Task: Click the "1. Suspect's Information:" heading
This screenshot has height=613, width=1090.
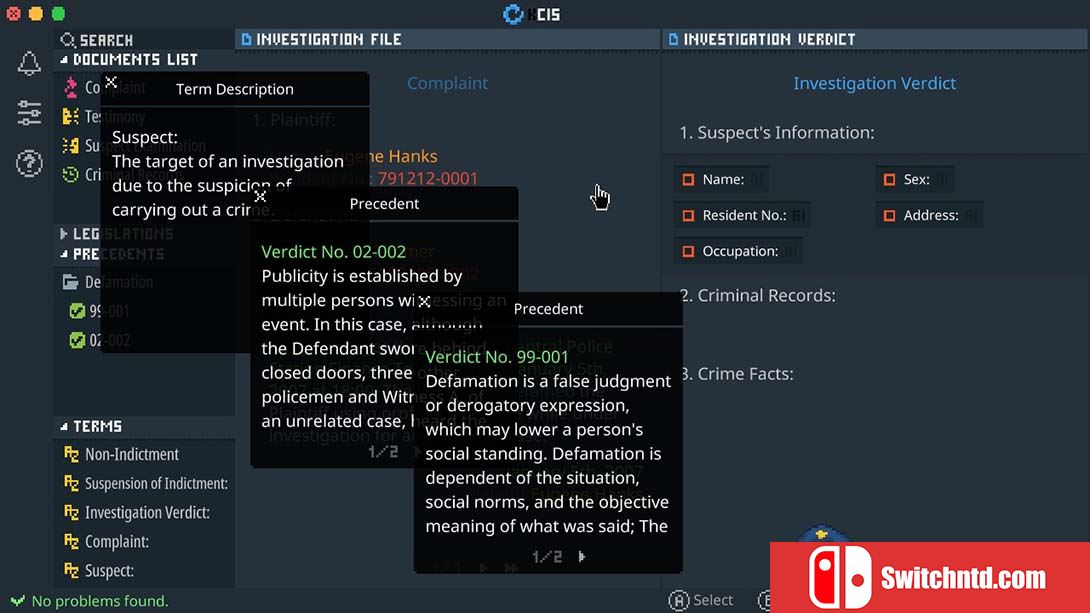Action: click(776, 133)
